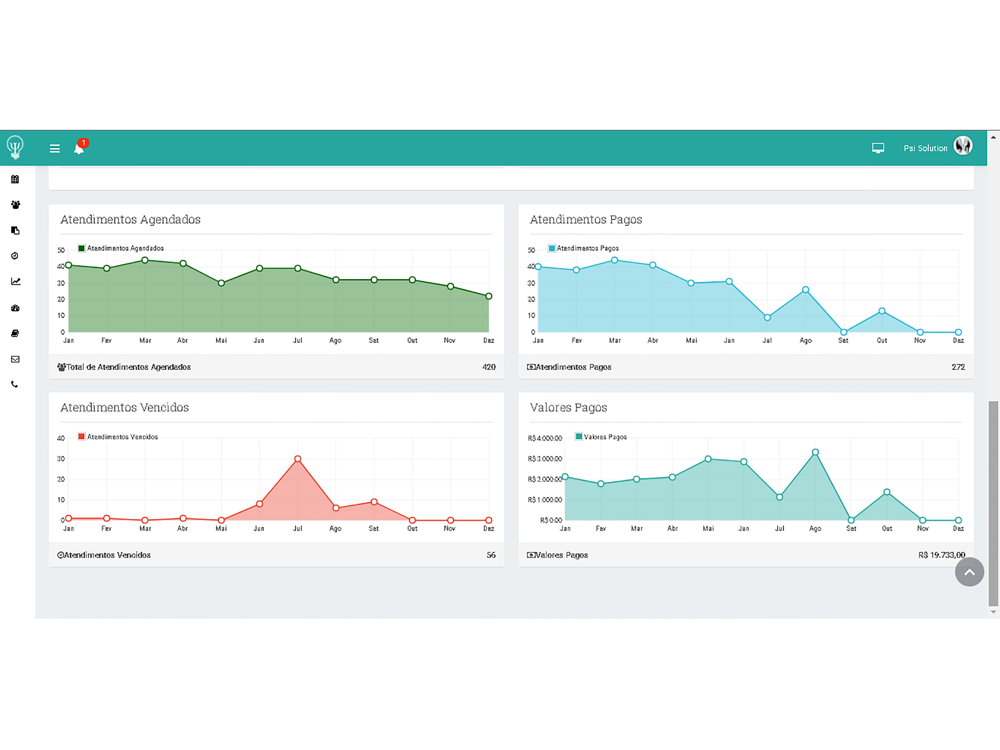
Task: Open the calendar sidebar icon
Action: (x=15, y=179)
